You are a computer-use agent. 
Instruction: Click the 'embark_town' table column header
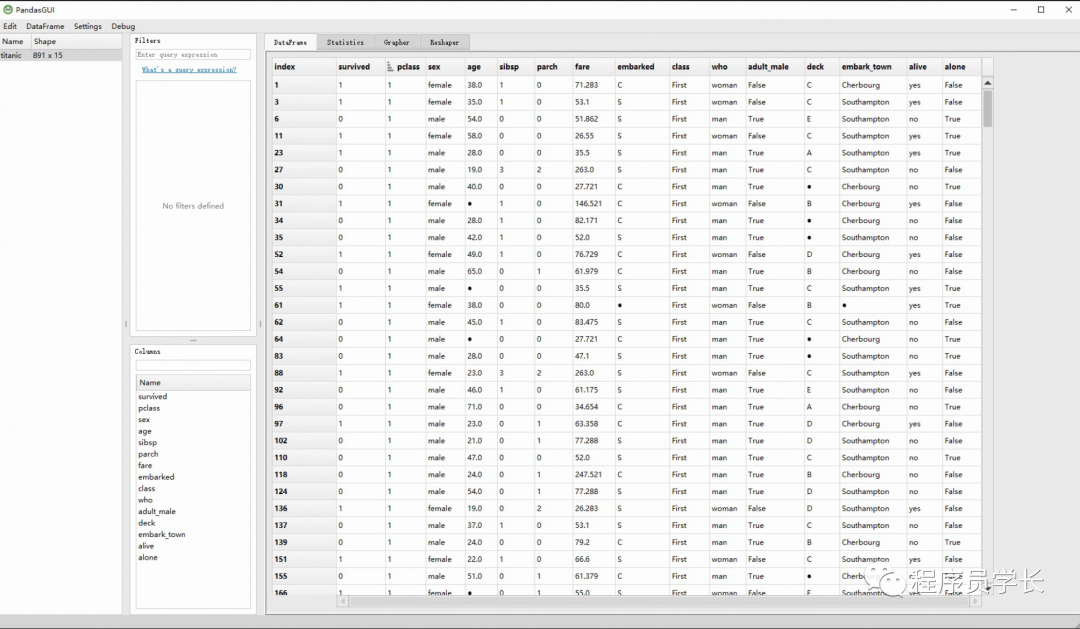(x=872, y=67)
